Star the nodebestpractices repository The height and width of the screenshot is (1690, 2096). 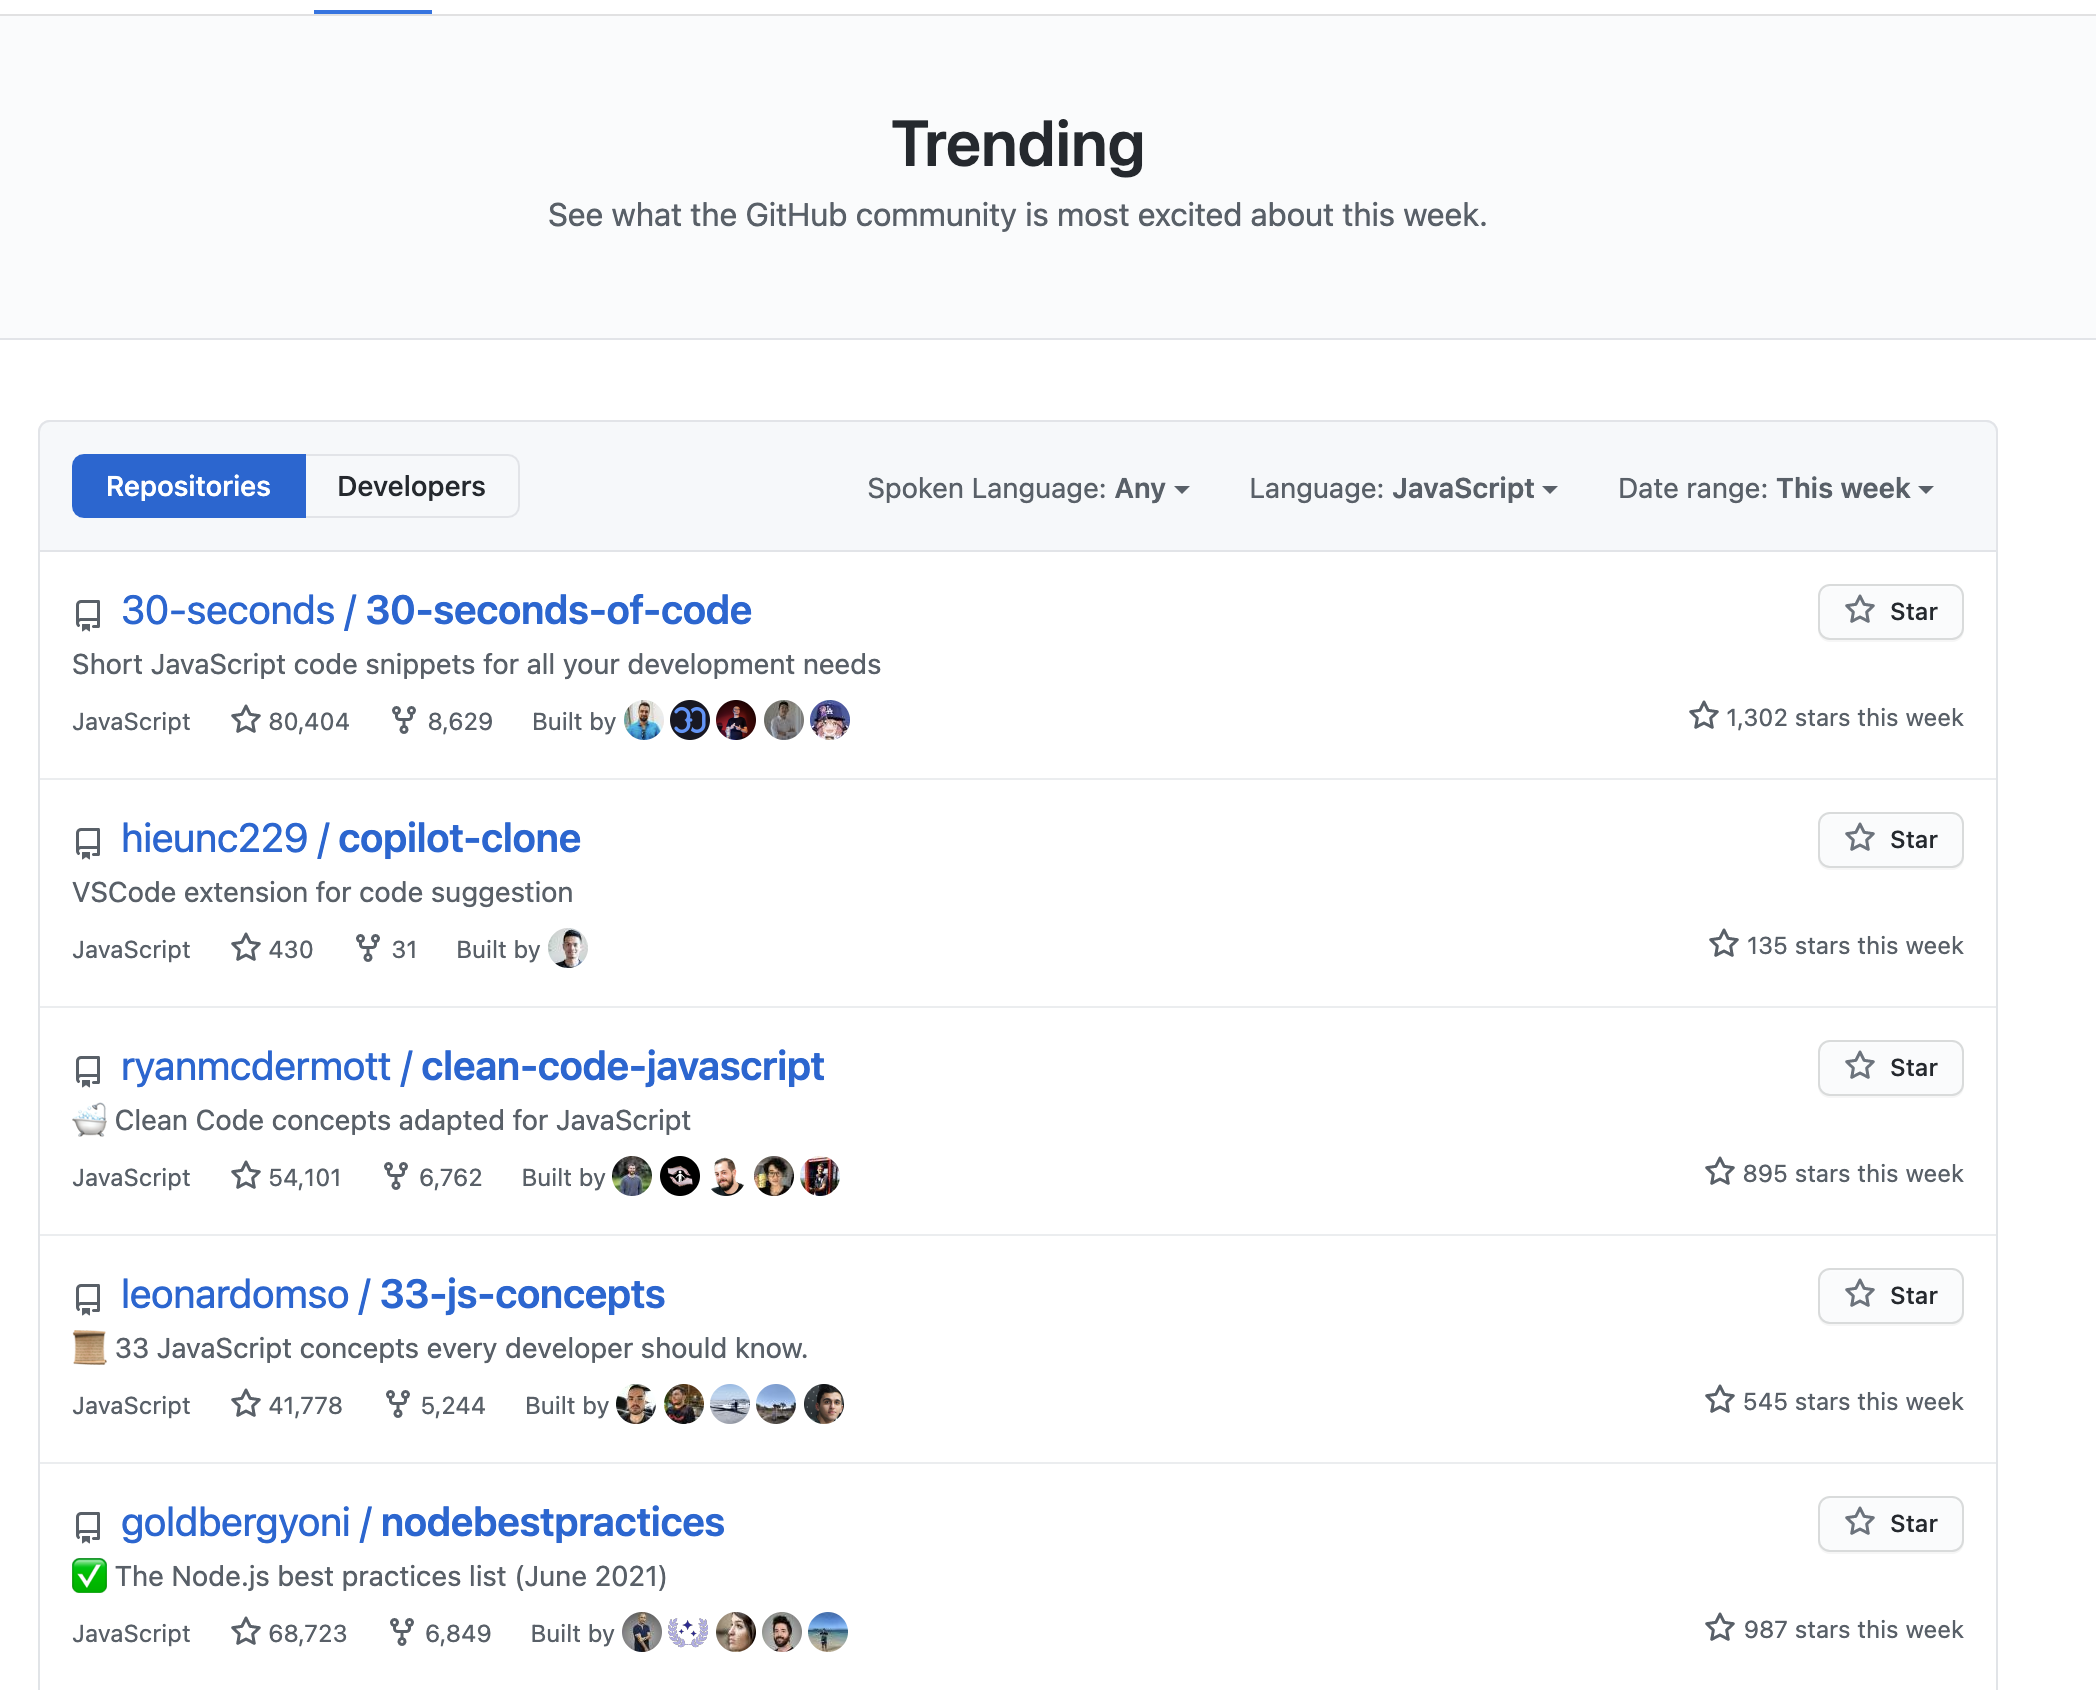(1890, 1524)
